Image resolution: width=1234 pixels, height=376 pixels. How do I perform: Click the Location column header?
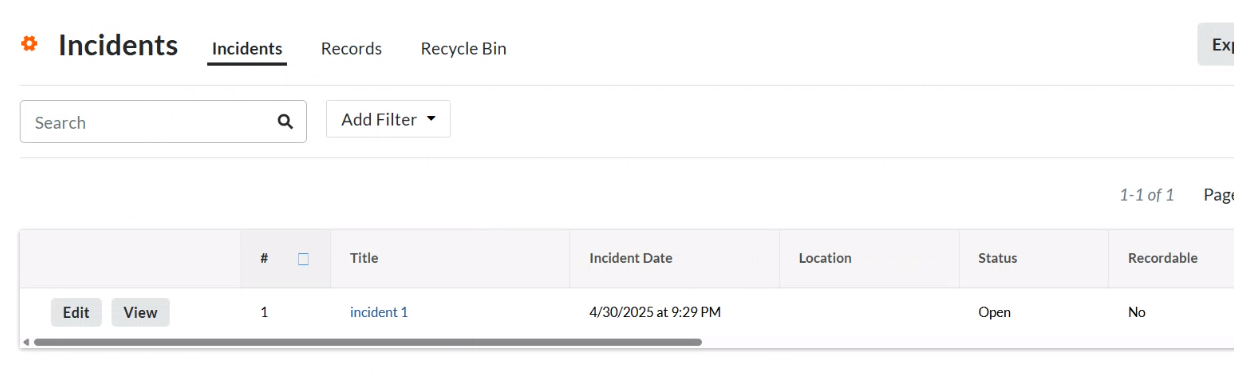pyautogui.click(x=825, y=258)
